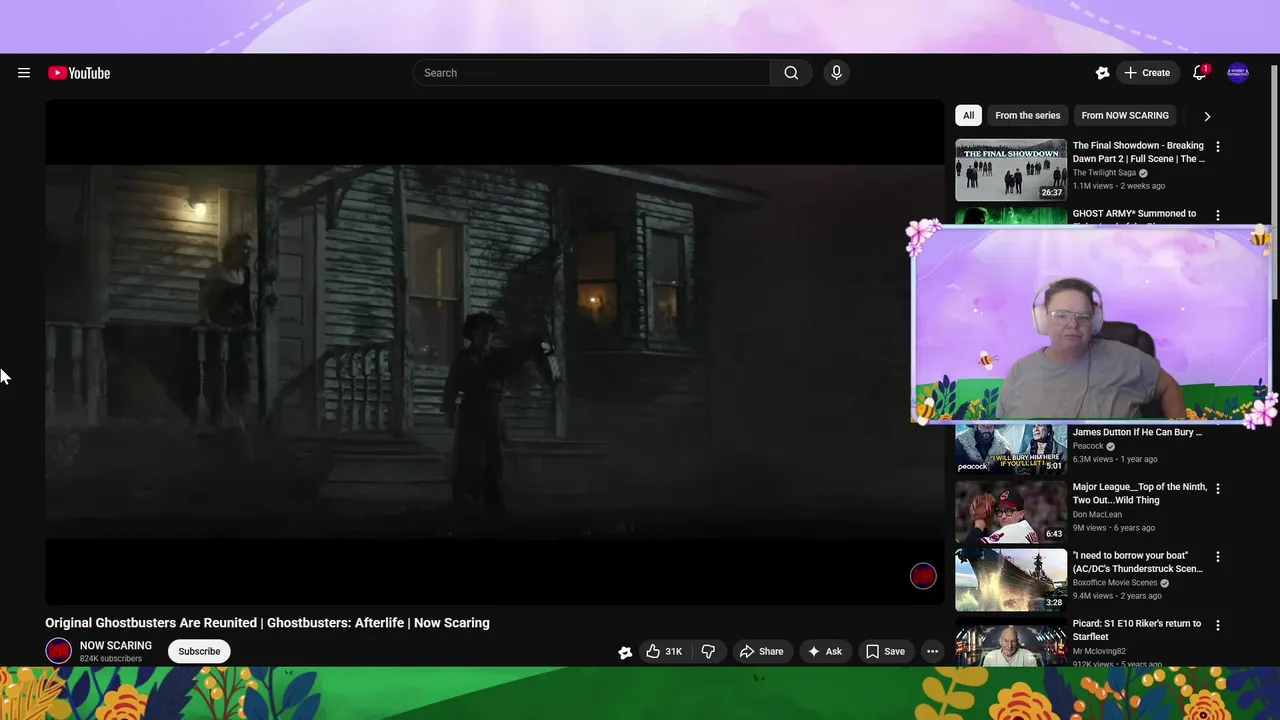Viewport: 1280px width, 720px height.
Task: Start voice search with microphone icon
Action: tap(837, 73)
